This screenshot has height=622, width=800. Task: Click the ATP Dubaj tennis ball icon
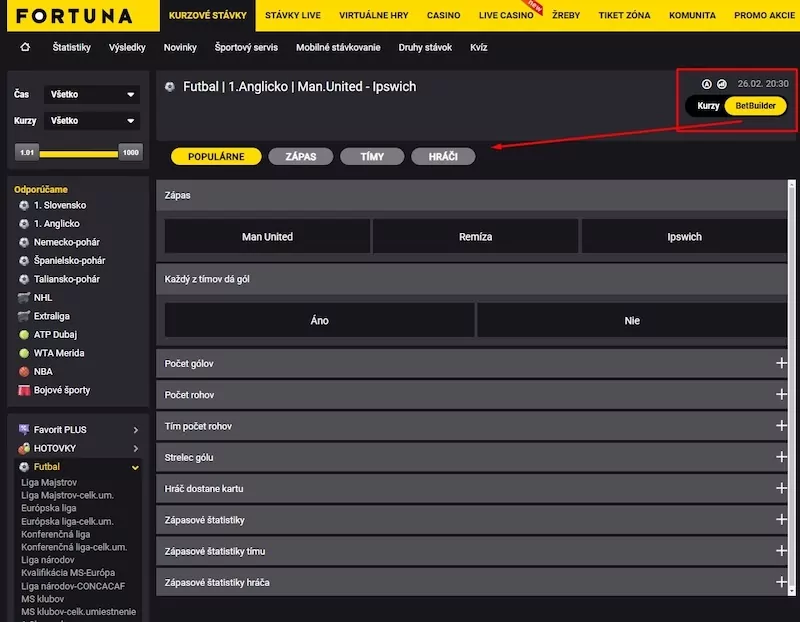[x=24, y=335]
